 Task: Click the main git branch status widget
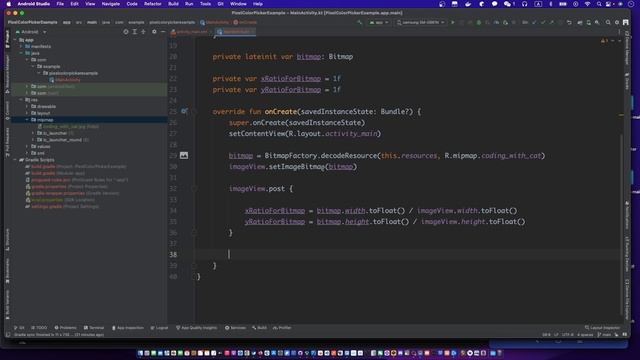604,335
